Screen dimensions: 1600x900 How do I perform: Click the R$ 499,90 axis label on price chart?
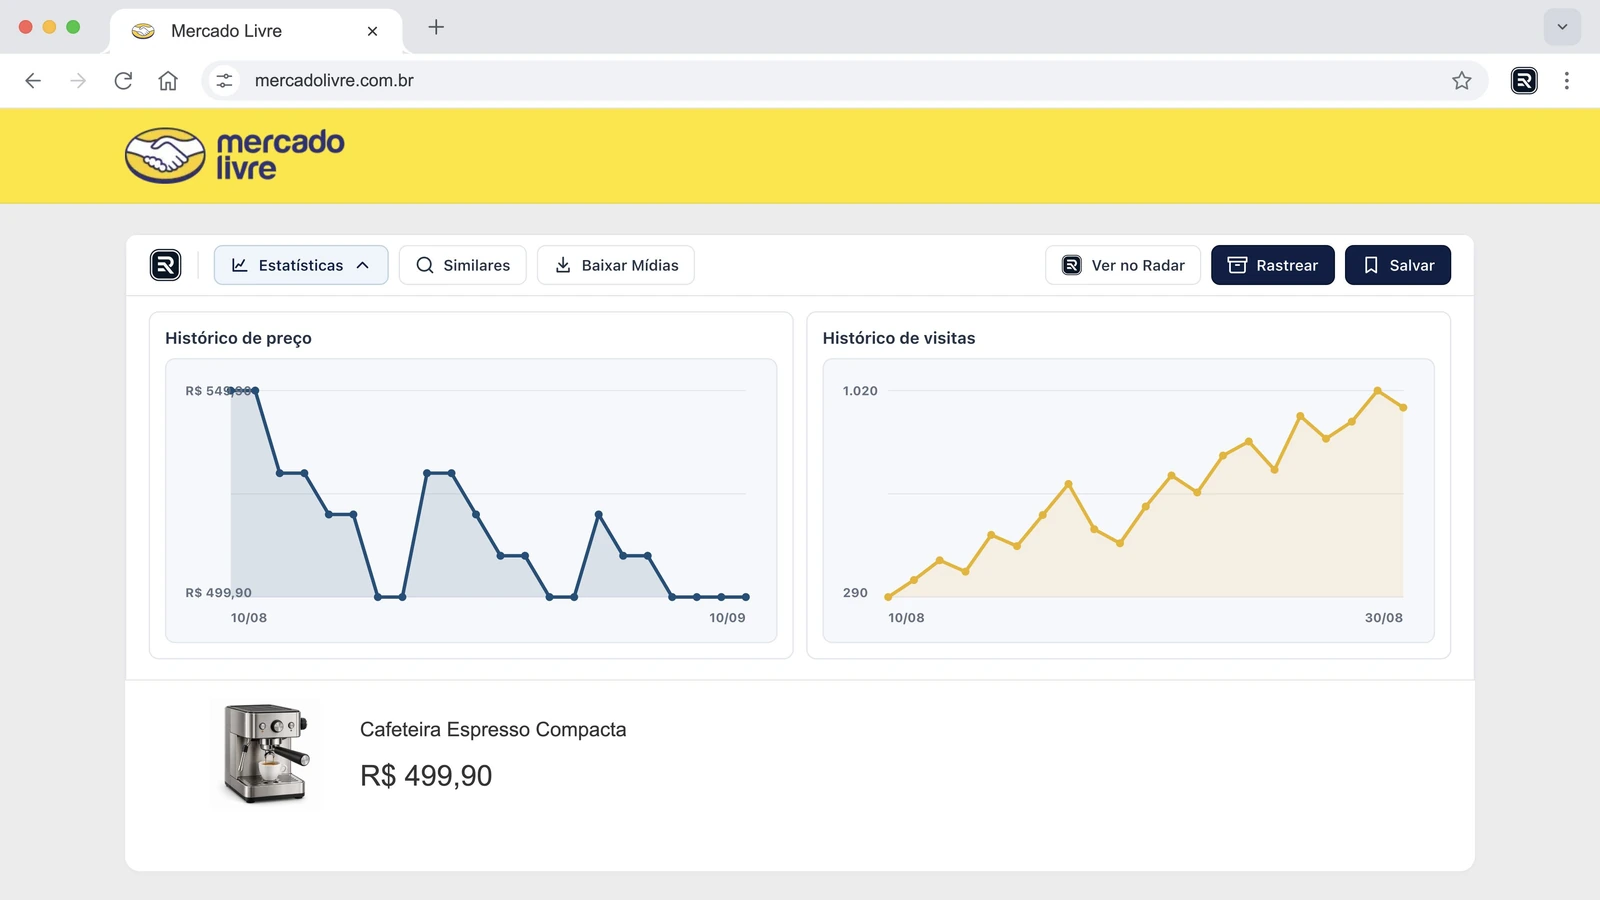[219, 593]
